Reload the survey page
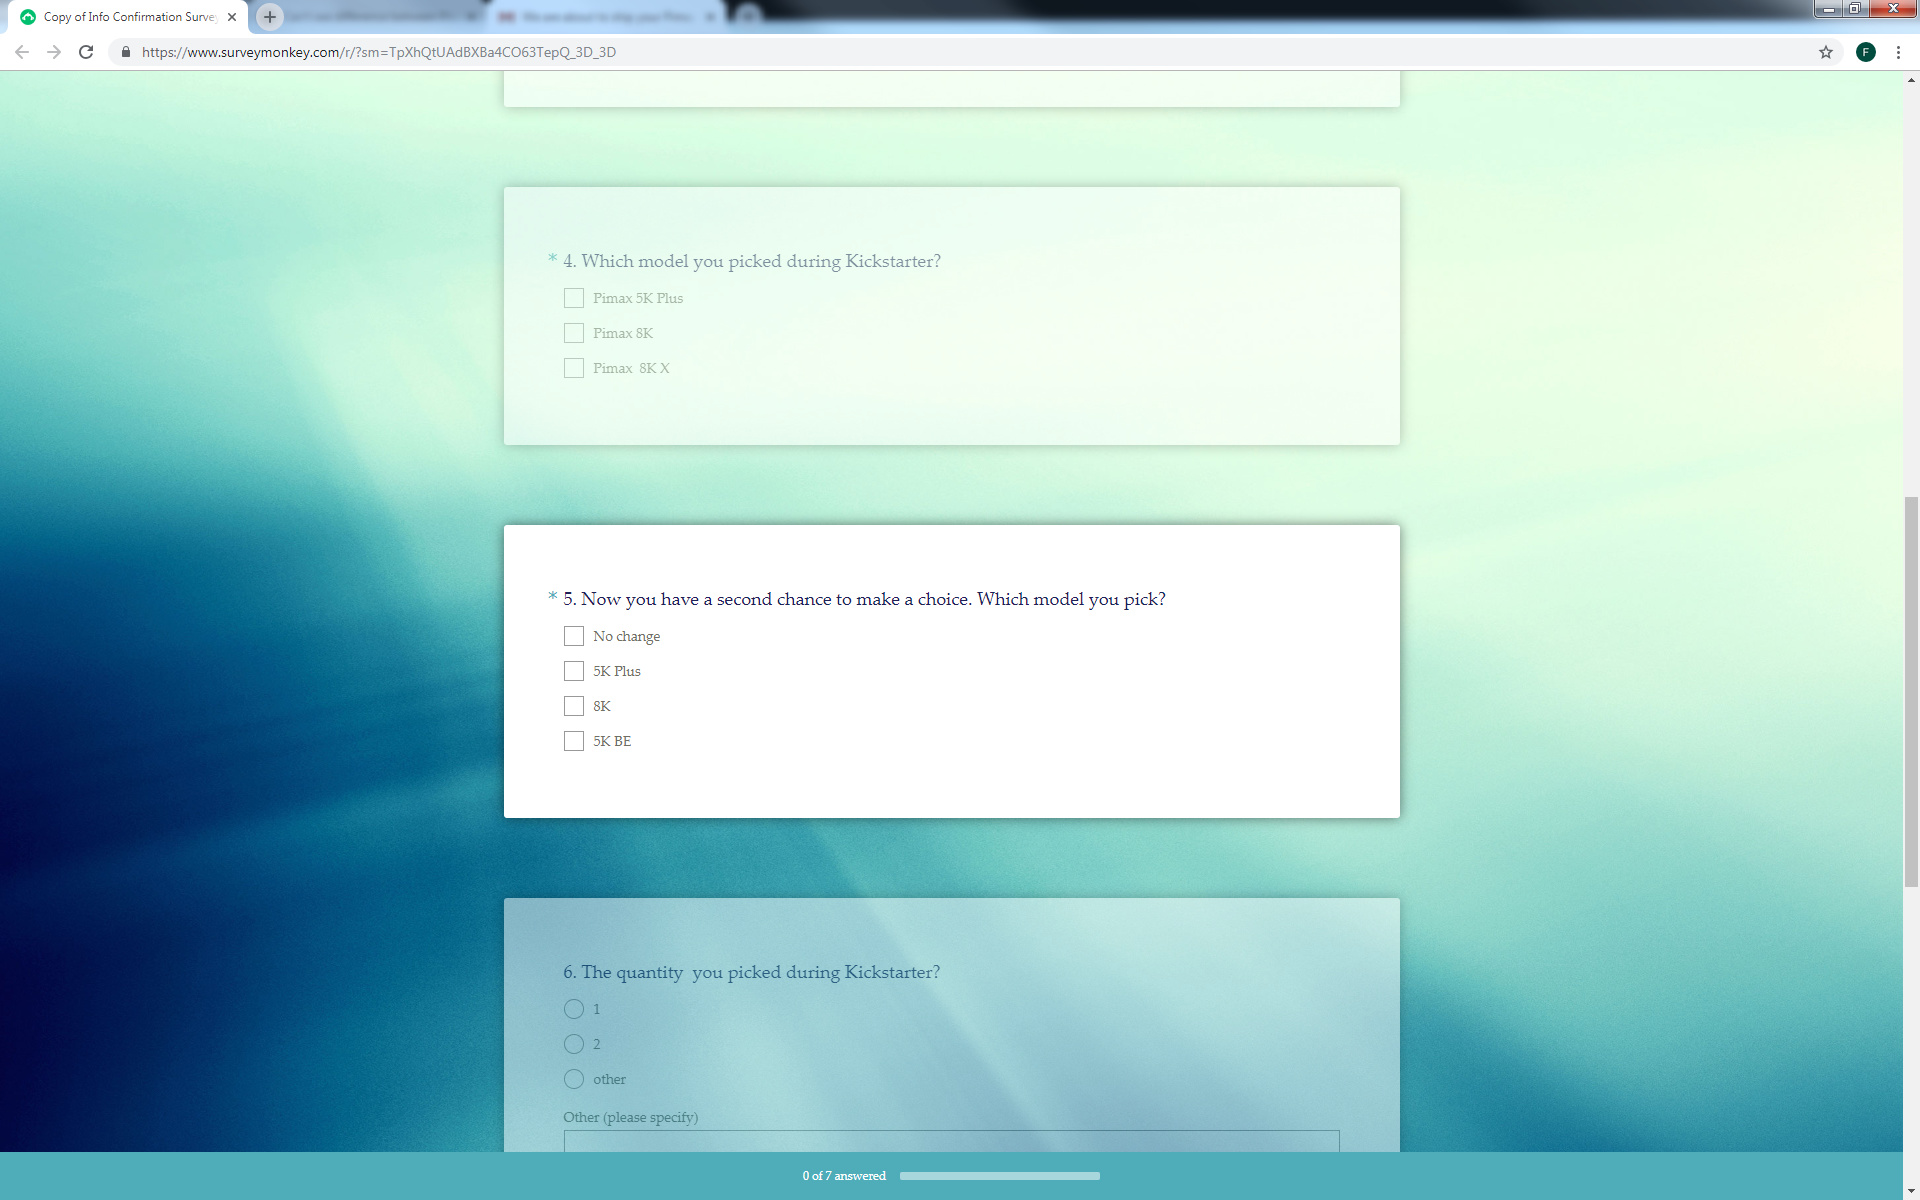The image size is (1920, 1200). (x=86, y=52)
